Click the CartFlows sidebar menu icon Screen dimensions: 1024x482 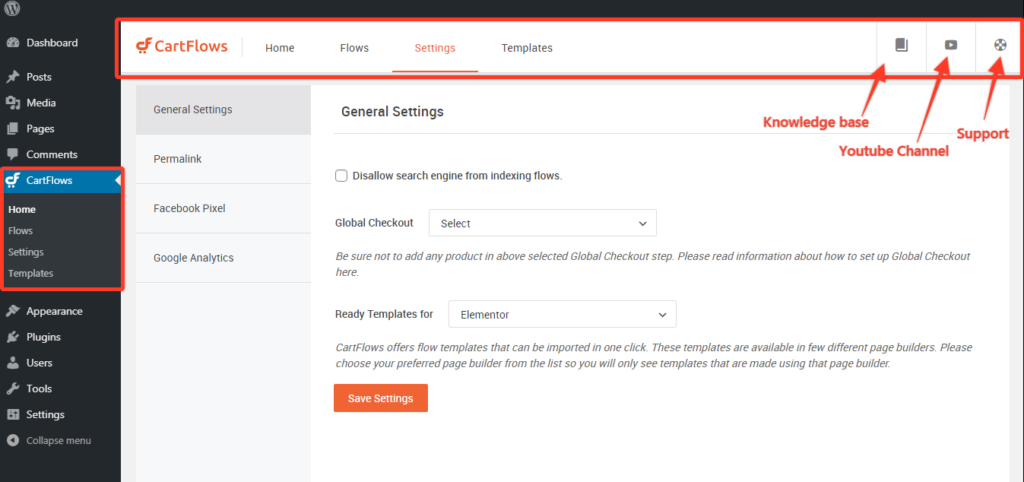[12, 180]
